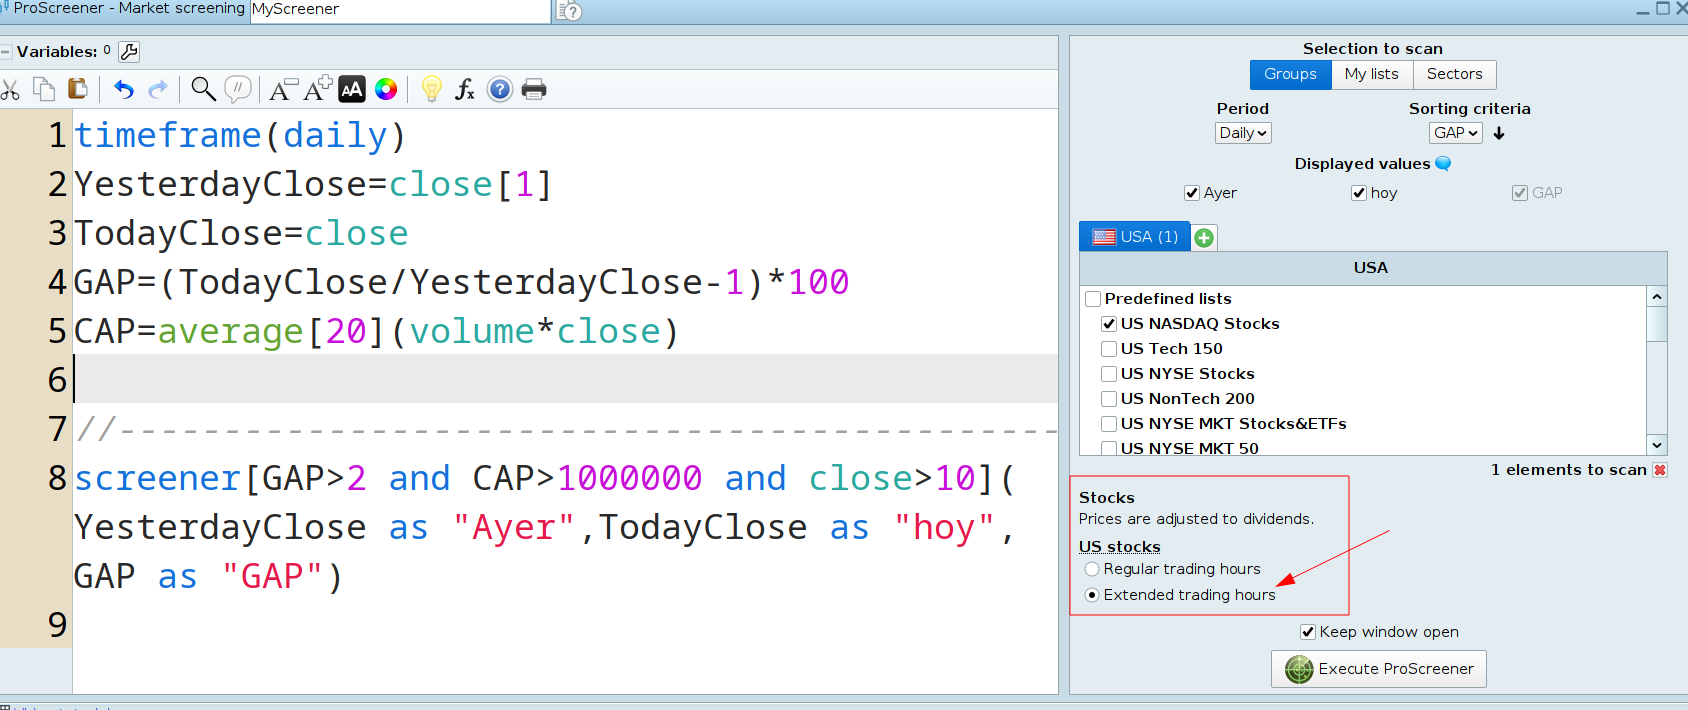This screenshot has height=710, width=1688.
Task: Click Execute ProScreener button
Action: [1378, 669]
